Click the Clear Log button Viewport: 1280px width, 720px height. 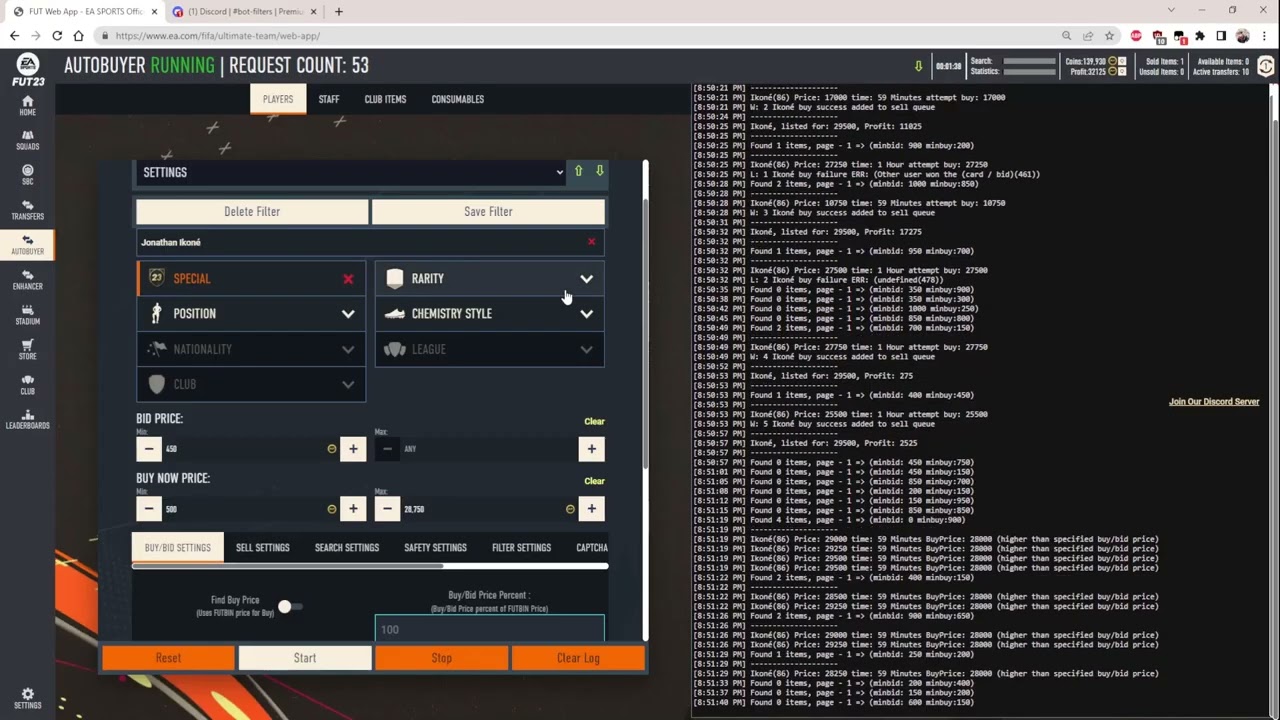[578, 658]
